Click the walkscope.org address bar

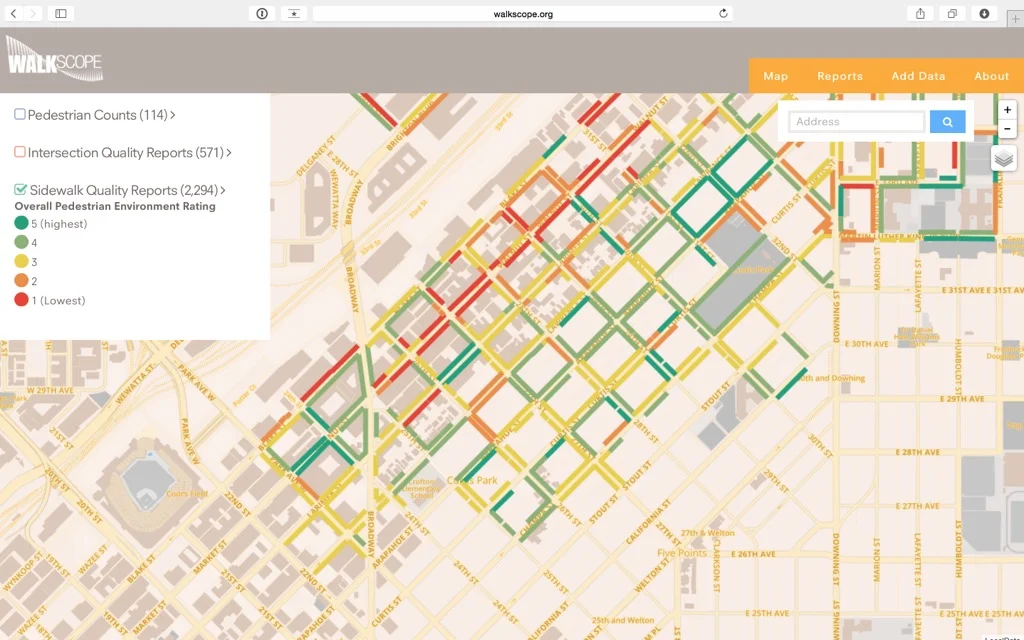(x=522, y=13)
